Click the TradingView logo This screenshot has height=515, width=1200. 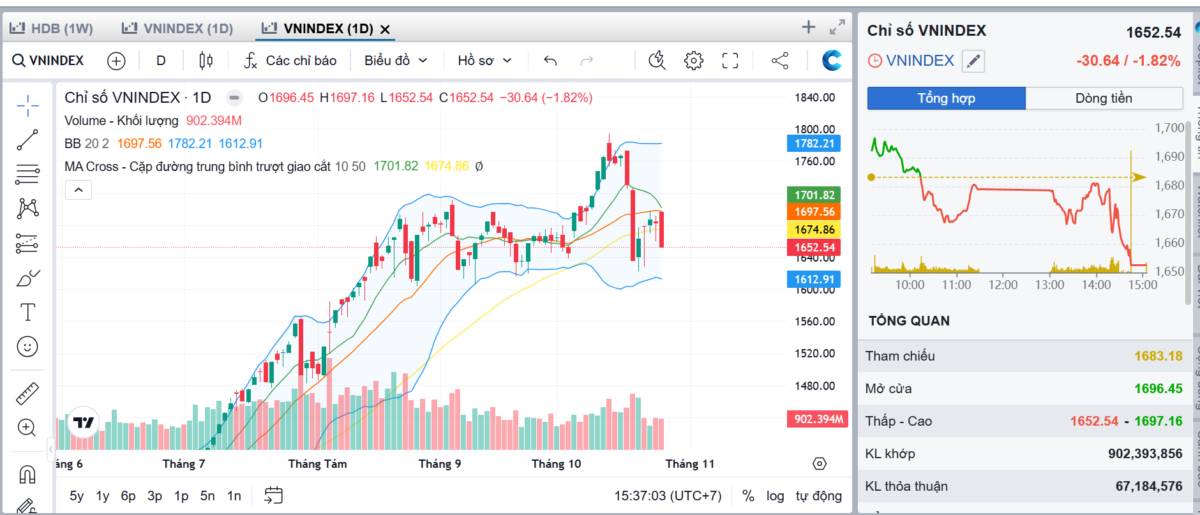click(x=84, y=423)
